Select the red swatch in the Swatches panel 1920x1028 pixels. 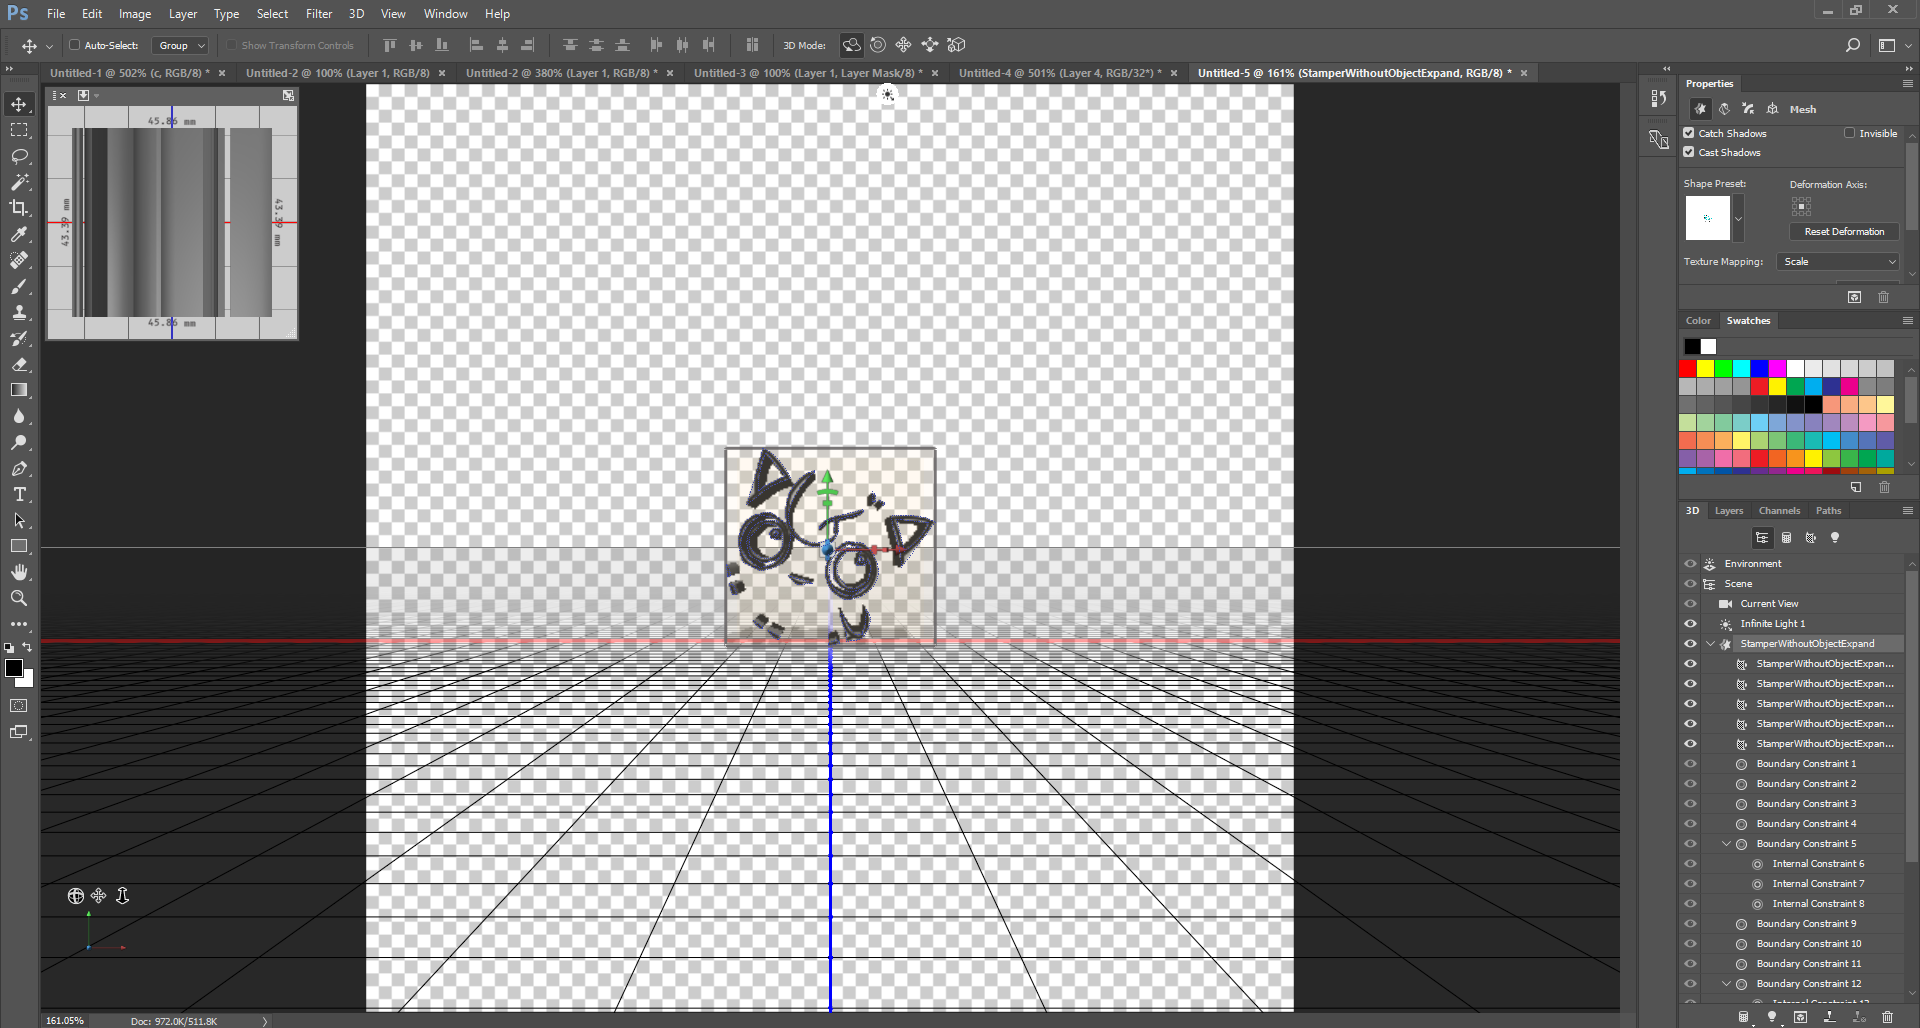click(x=1687, y=368)
